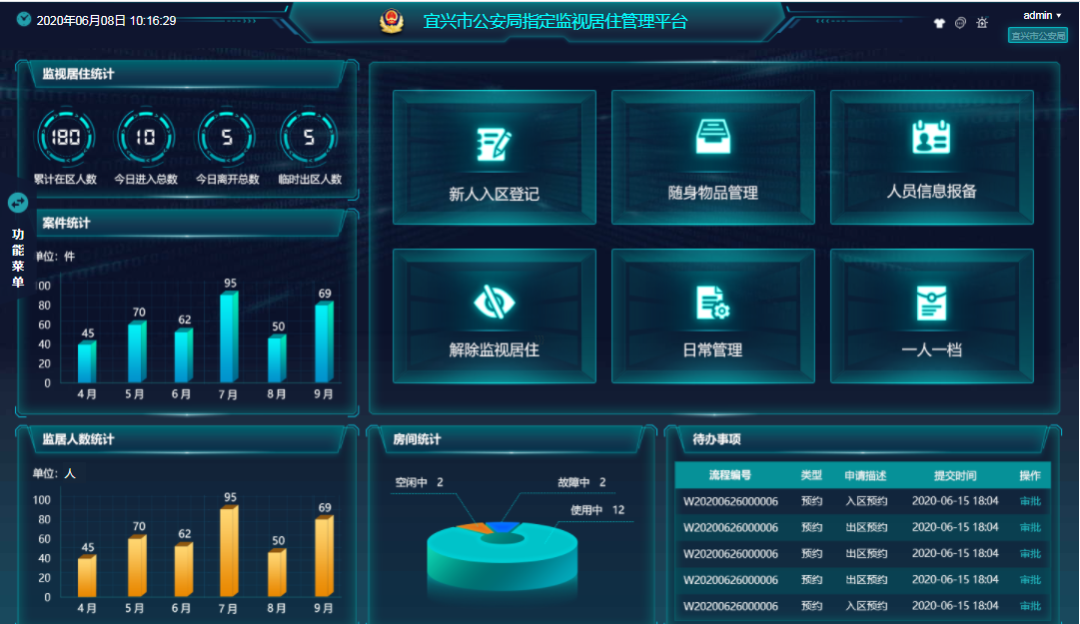Click 审批 link in last 待办事项 row
The image size is (1080, 624).
[1030, 606]
